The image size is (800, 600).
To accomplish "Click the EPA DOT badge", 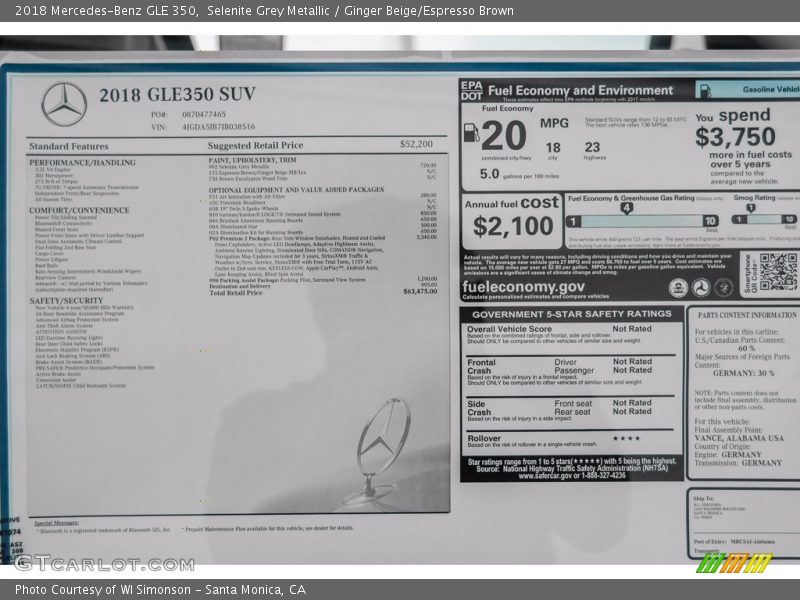I will click(x=471, y=91).
